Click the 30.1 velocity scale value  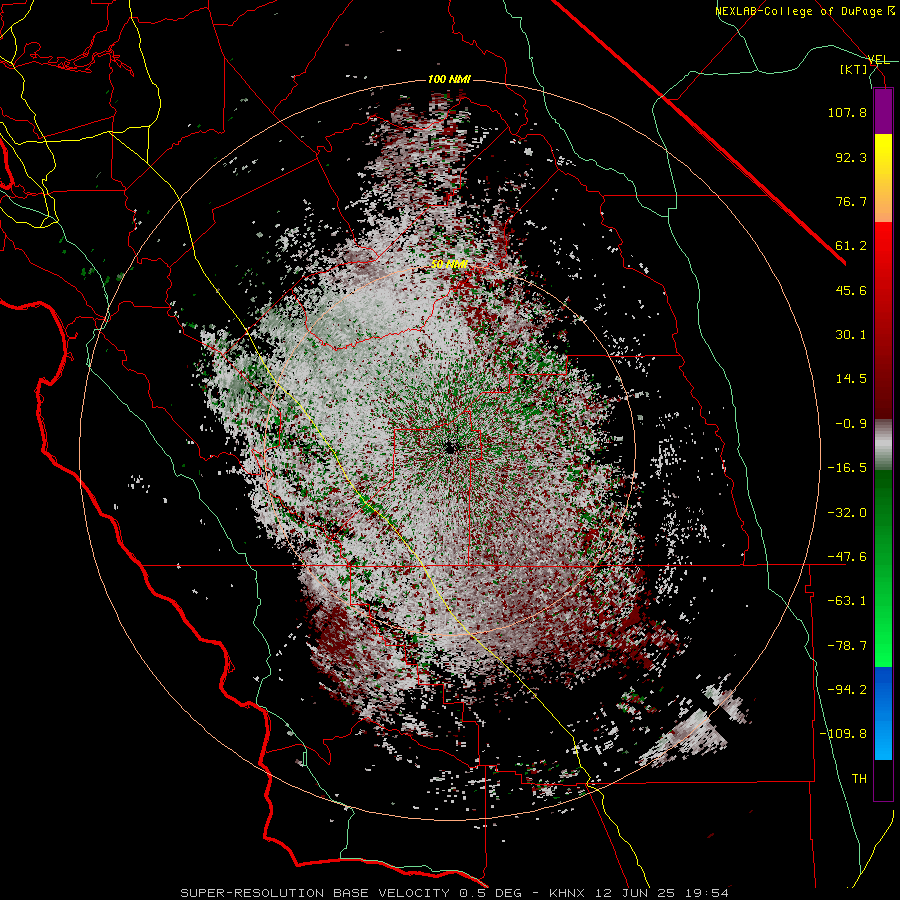pyautogui.click(x=851, y=335)
